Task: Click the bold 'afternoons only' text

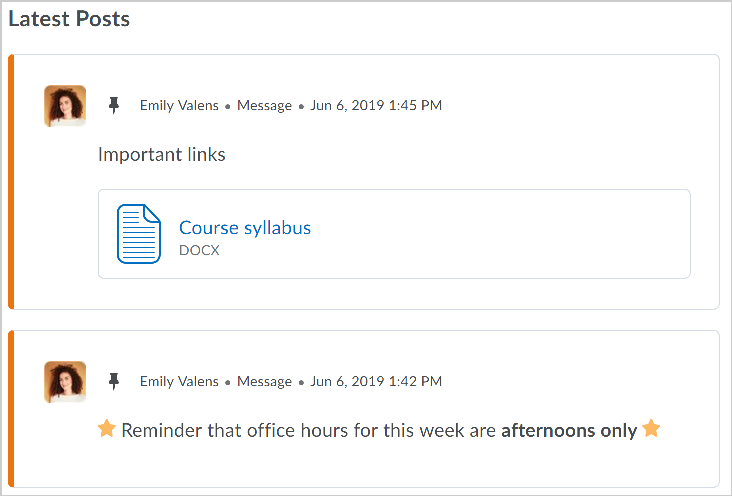Action: [x=569, y=431]
